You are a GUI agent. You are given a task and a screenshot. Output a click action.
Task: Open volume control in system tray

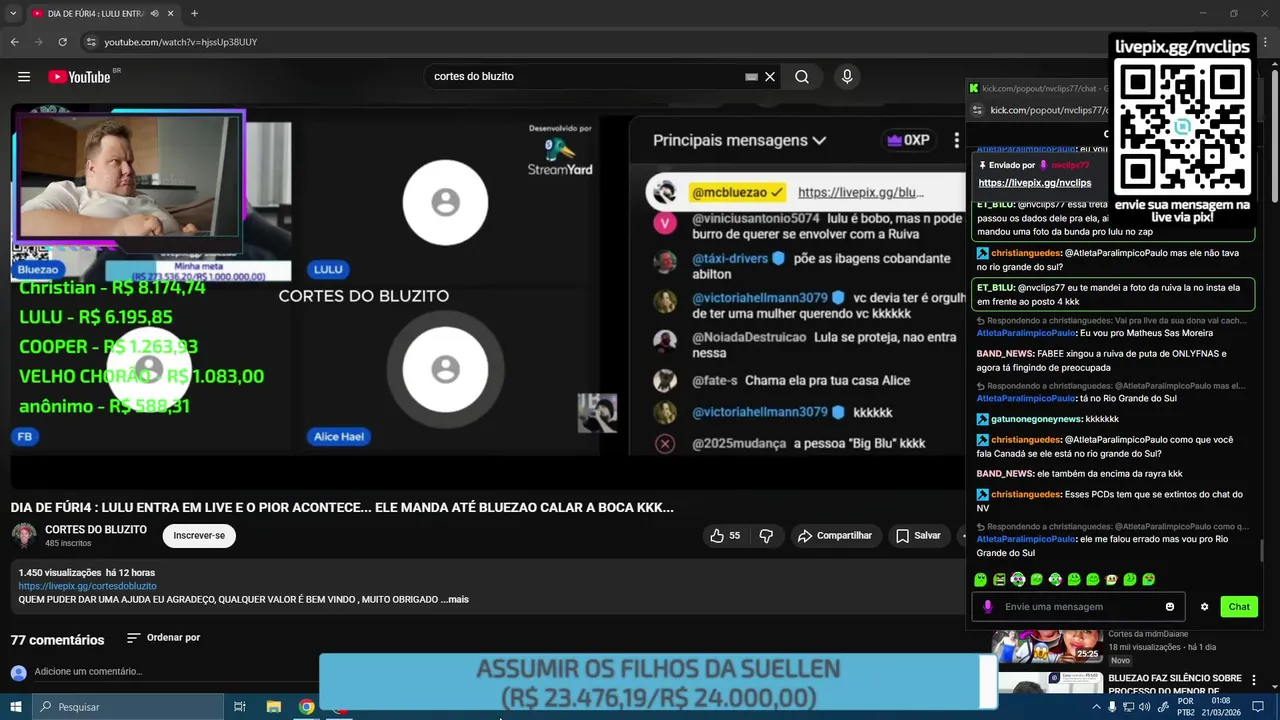[1144, 707]
